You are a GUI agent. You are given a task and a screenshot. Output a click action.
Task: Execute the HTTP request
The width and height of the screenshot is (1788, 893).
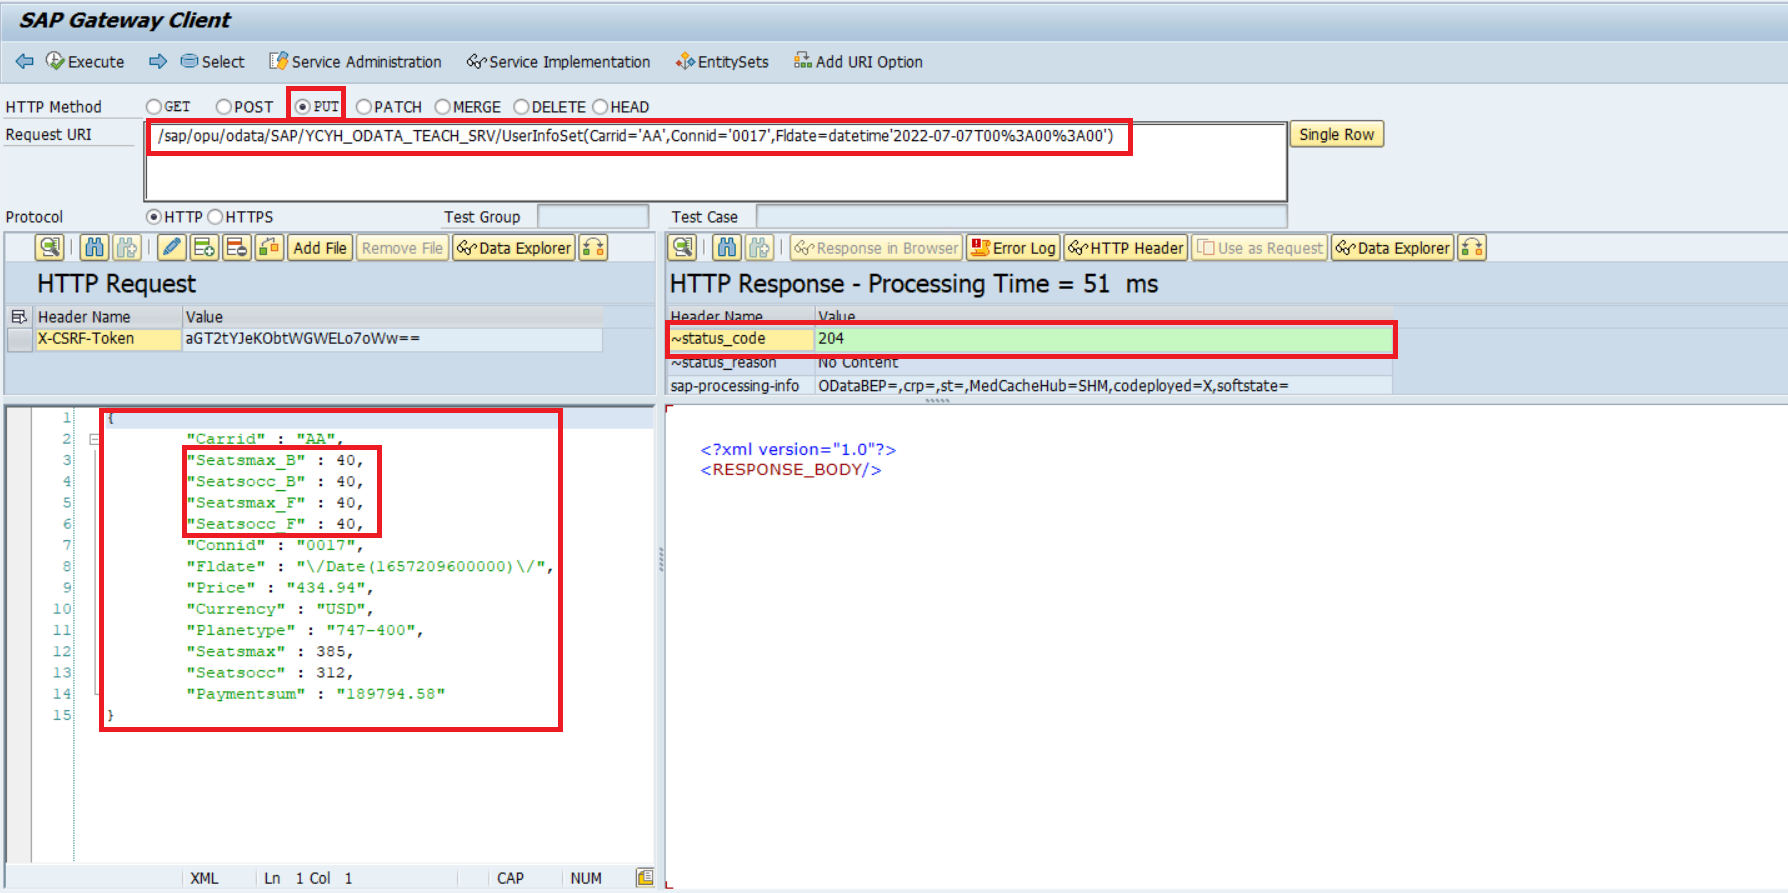pos(85,62)
